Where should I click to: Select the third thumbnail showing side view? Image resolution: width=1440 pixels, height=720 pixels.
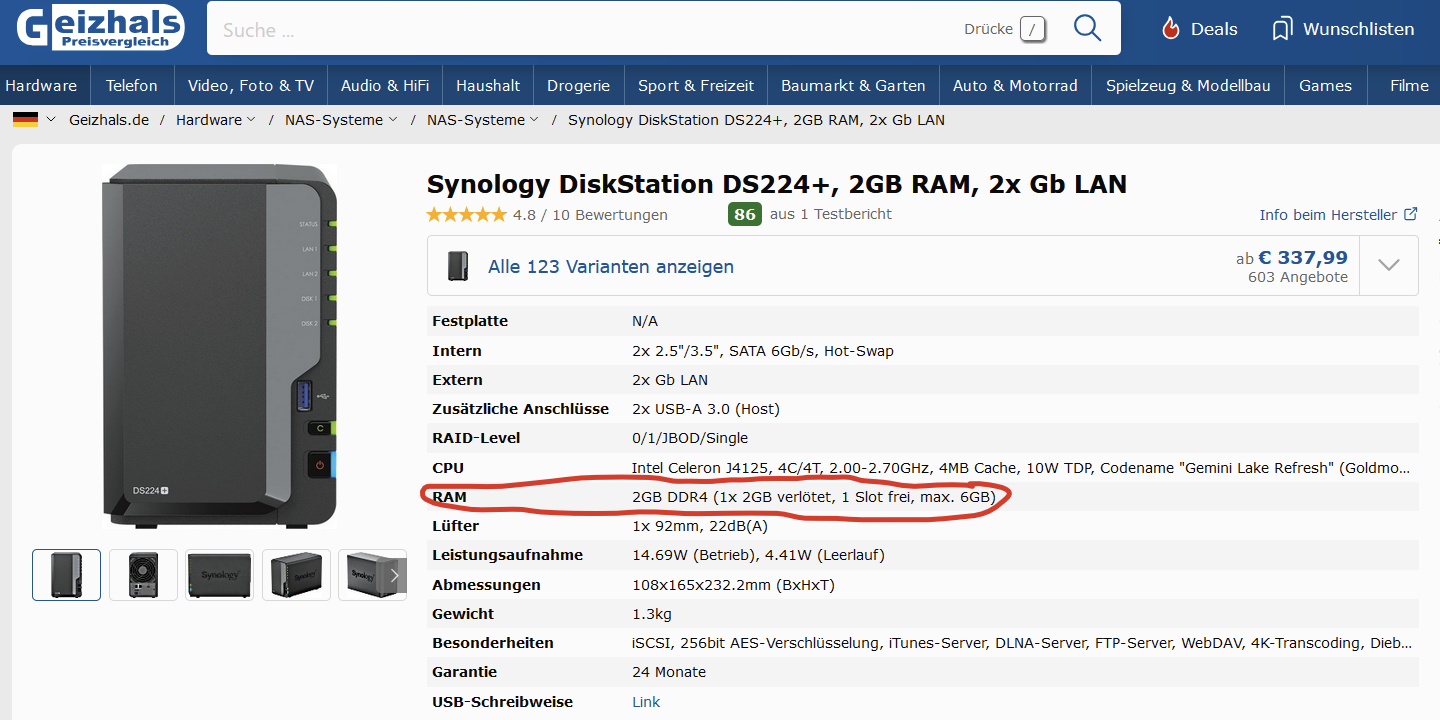[x=220, y=575]
